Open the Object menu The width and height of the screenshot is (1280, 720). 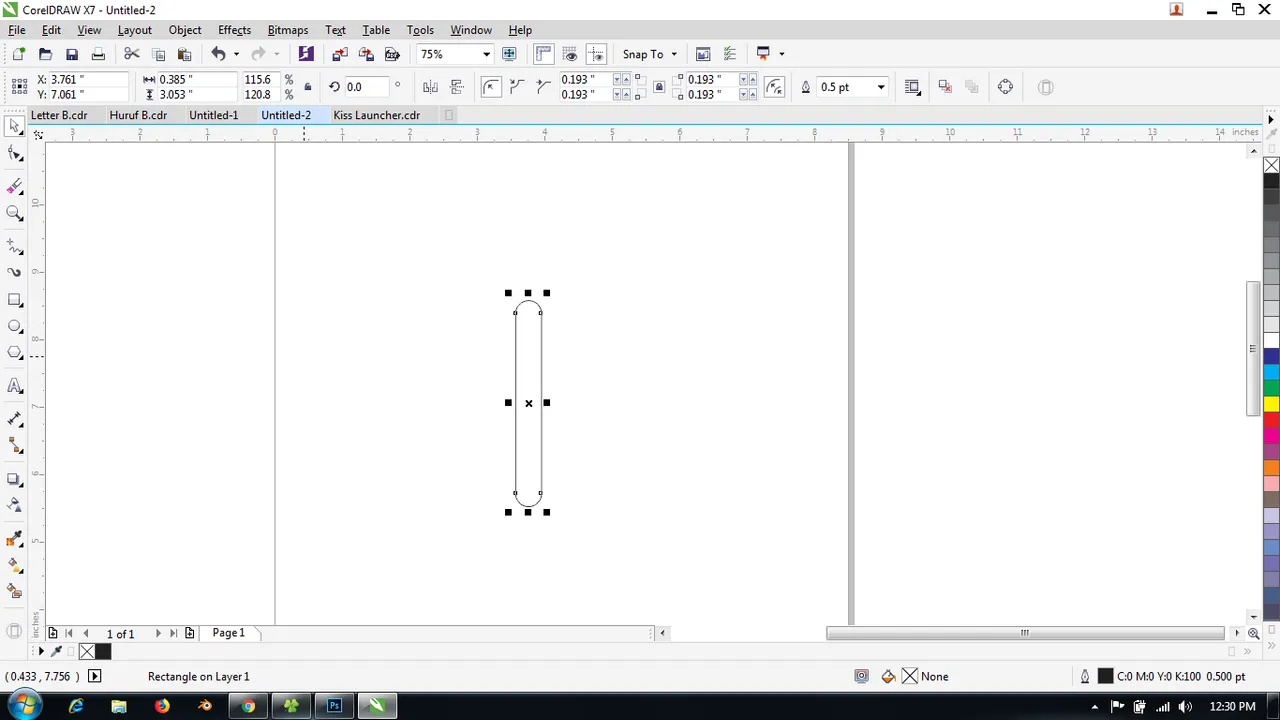[185, 30]
